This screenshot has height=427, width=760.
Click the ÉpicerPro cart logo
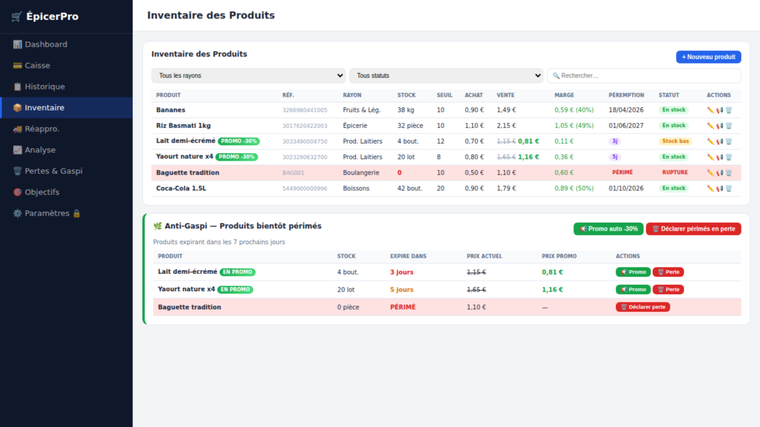coord(16,17)
